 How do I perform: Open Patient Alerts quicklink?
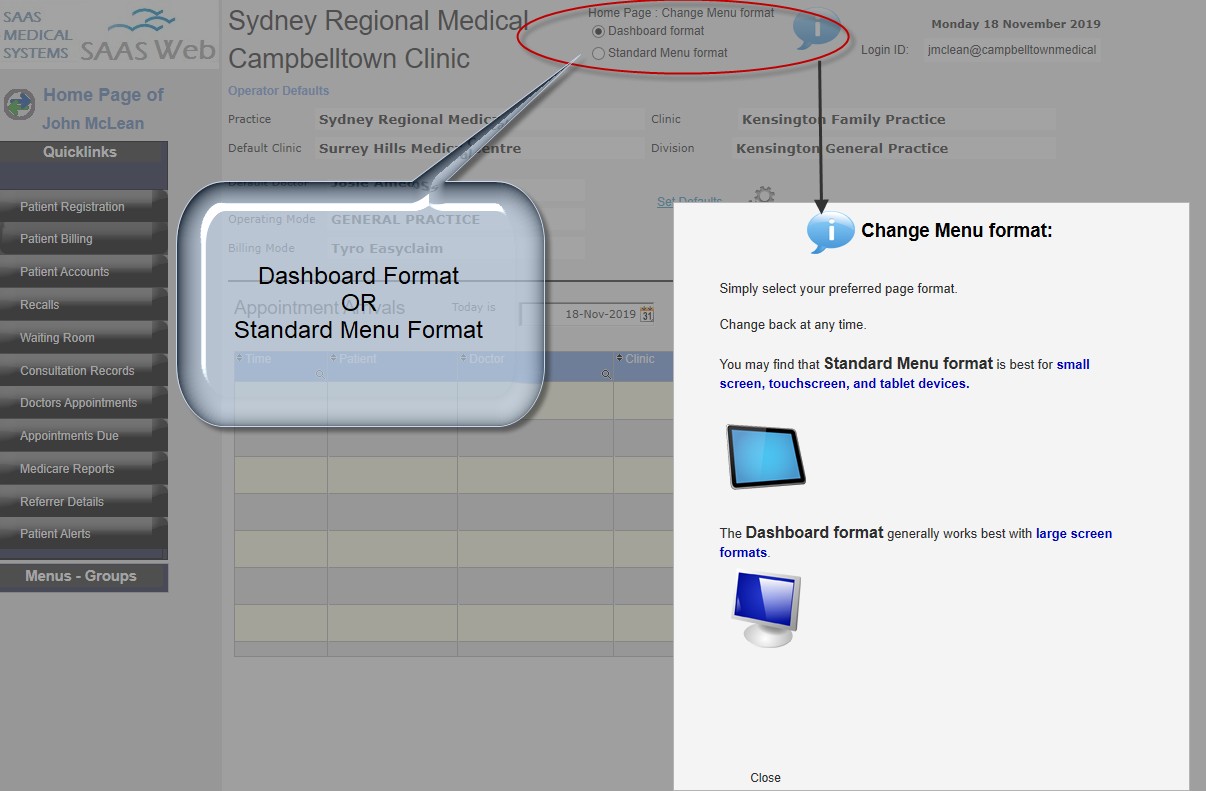point(84,534)
